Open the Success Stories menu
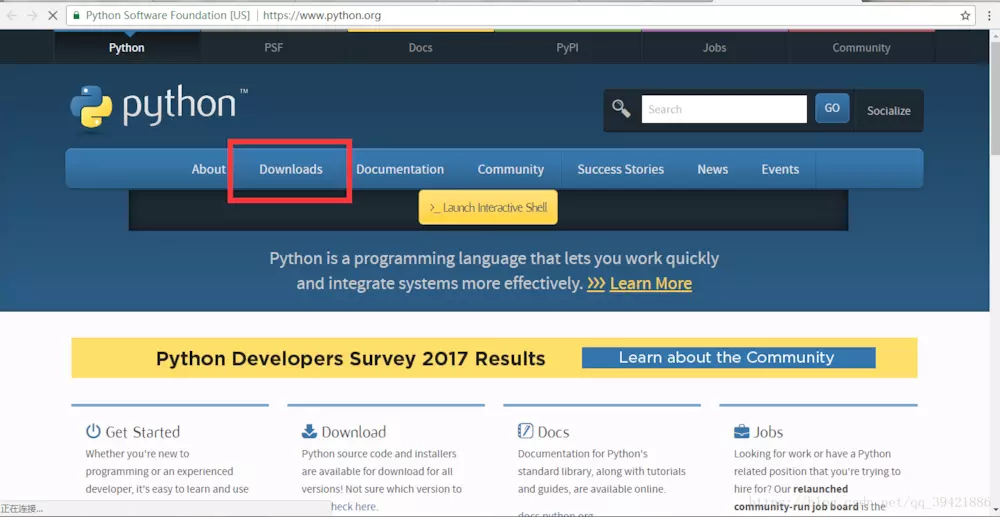Viewport: 1000px width, 517px height. (x=621, y=169)
